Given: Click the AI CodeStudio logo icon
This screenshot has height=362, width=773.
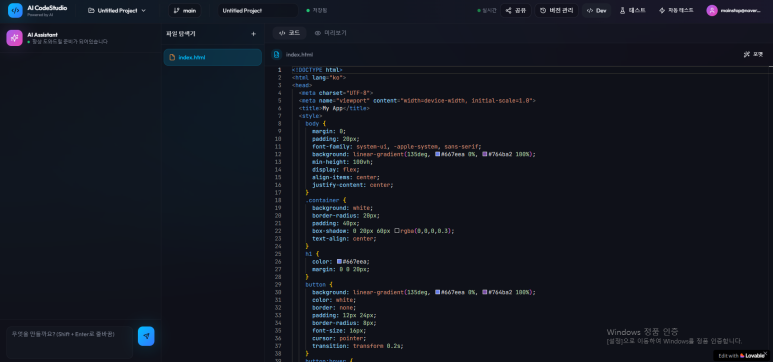Looking at the screenshot, I should click(x=15, y=10).
